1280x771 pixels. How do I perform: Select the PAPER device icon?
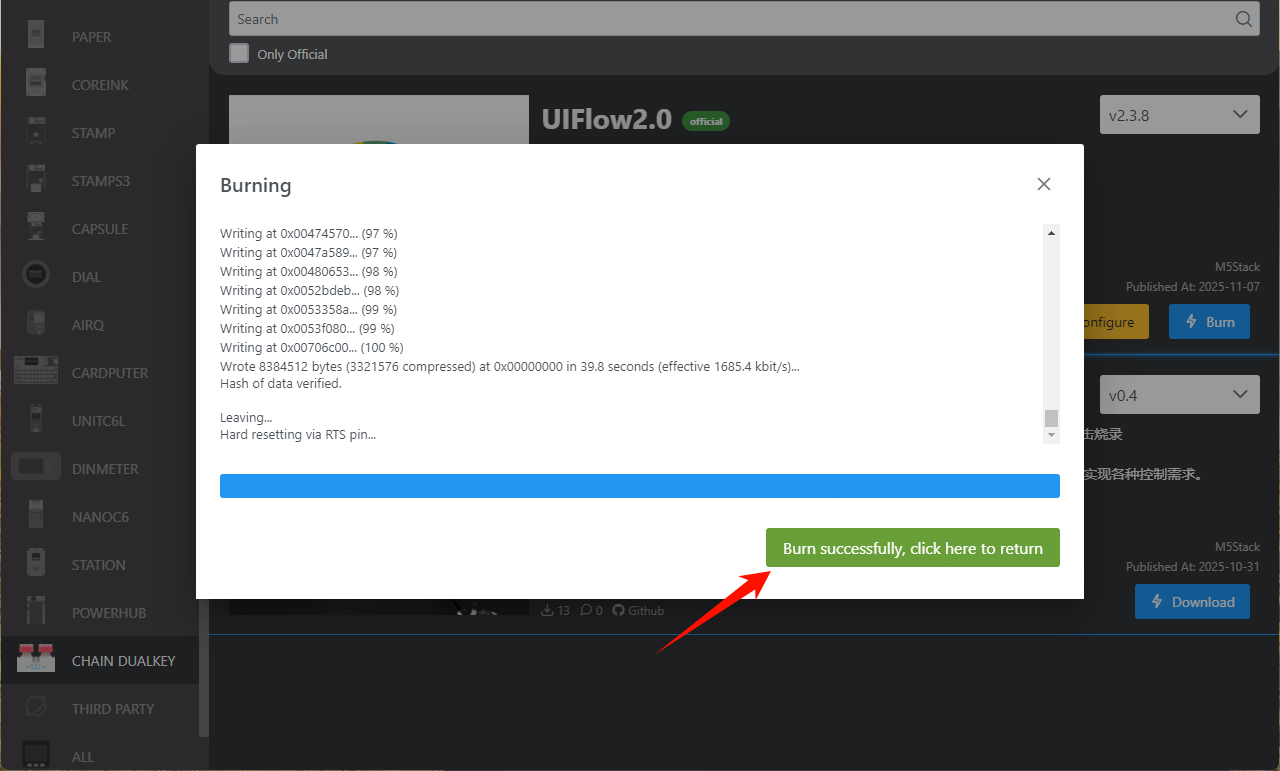[36, 37]
